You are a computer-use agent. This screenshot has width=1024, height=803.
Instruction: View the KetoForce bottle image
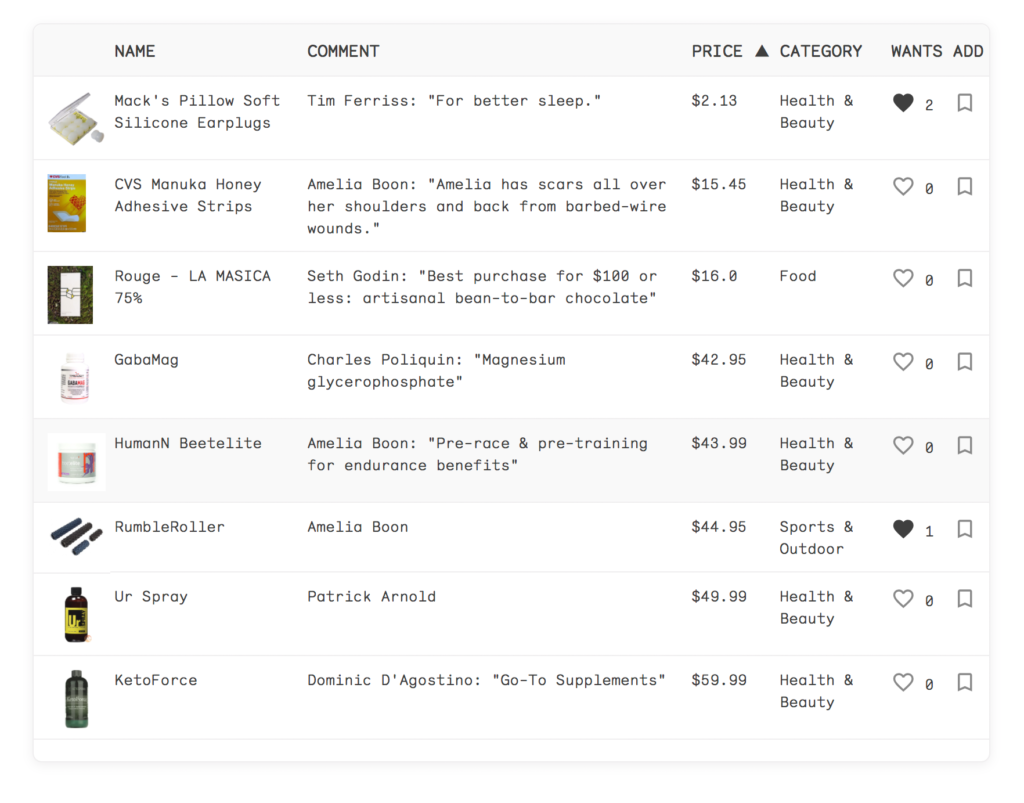click(x=76, y=699)
